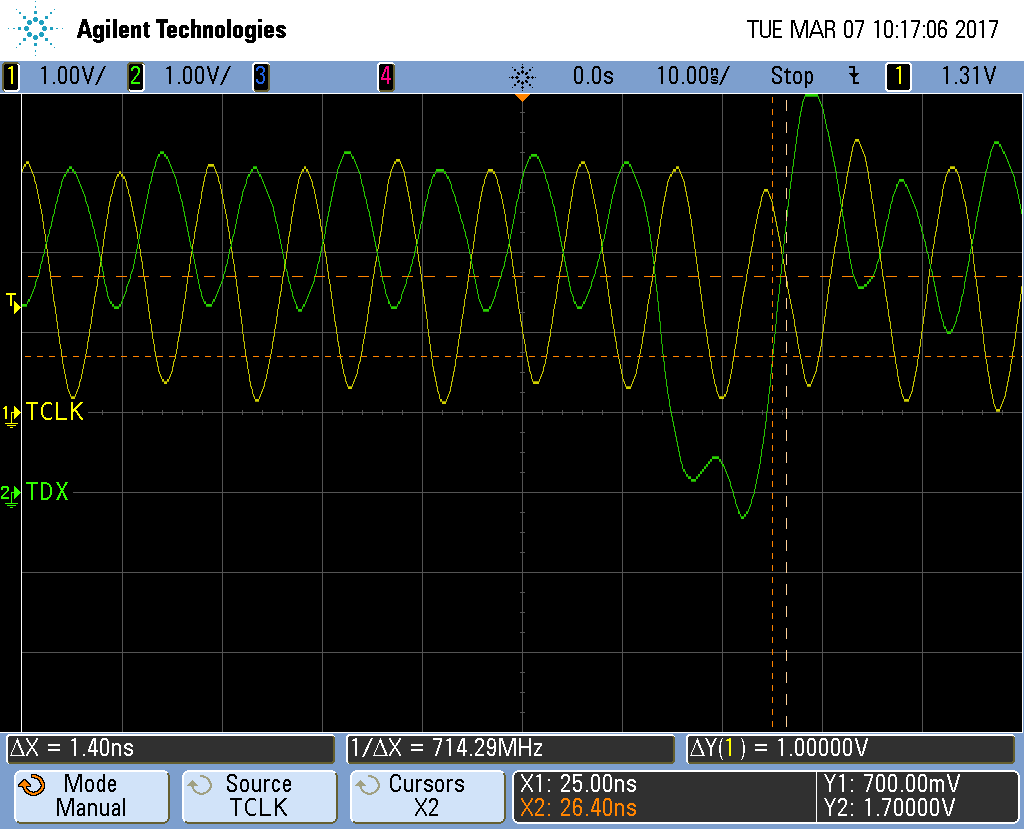Viewport: 1024px width, 829px height.
Task: Click the 1.31V trigger level value
Action: pyautogui.click(x=969, y=76)
